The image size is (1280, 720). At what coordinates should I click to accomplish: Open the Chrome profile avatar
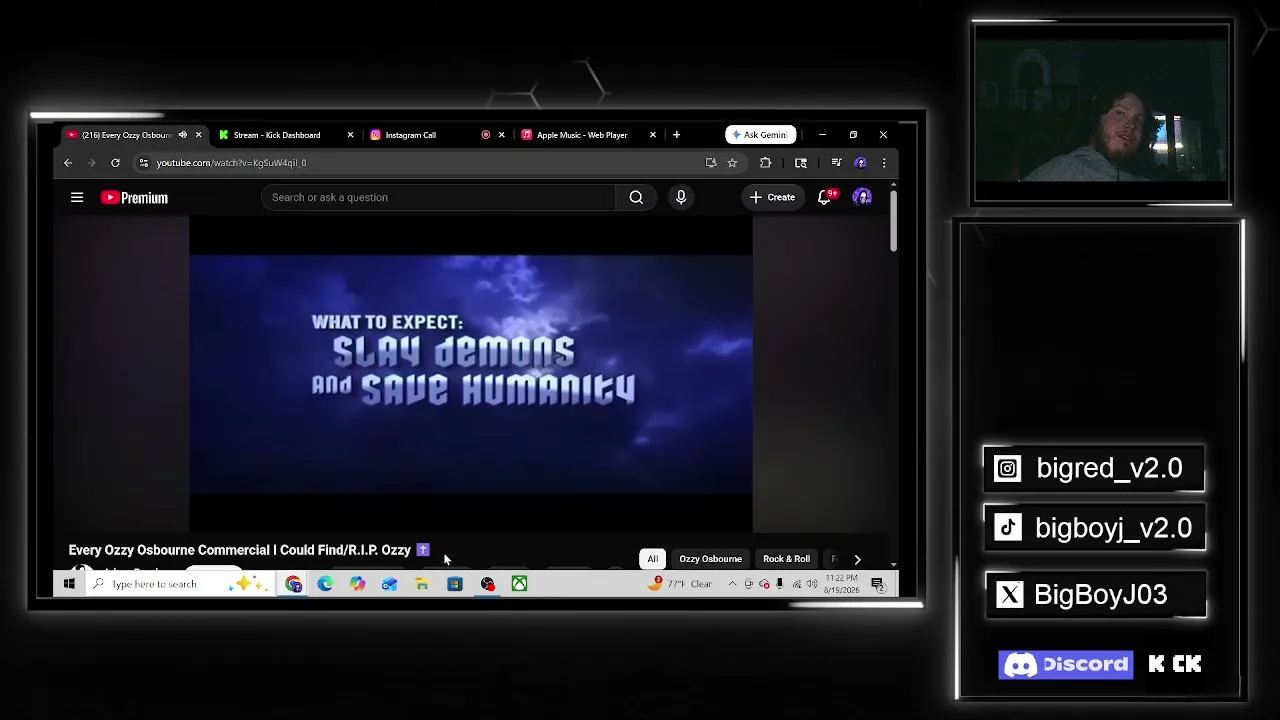coord(860,163)
